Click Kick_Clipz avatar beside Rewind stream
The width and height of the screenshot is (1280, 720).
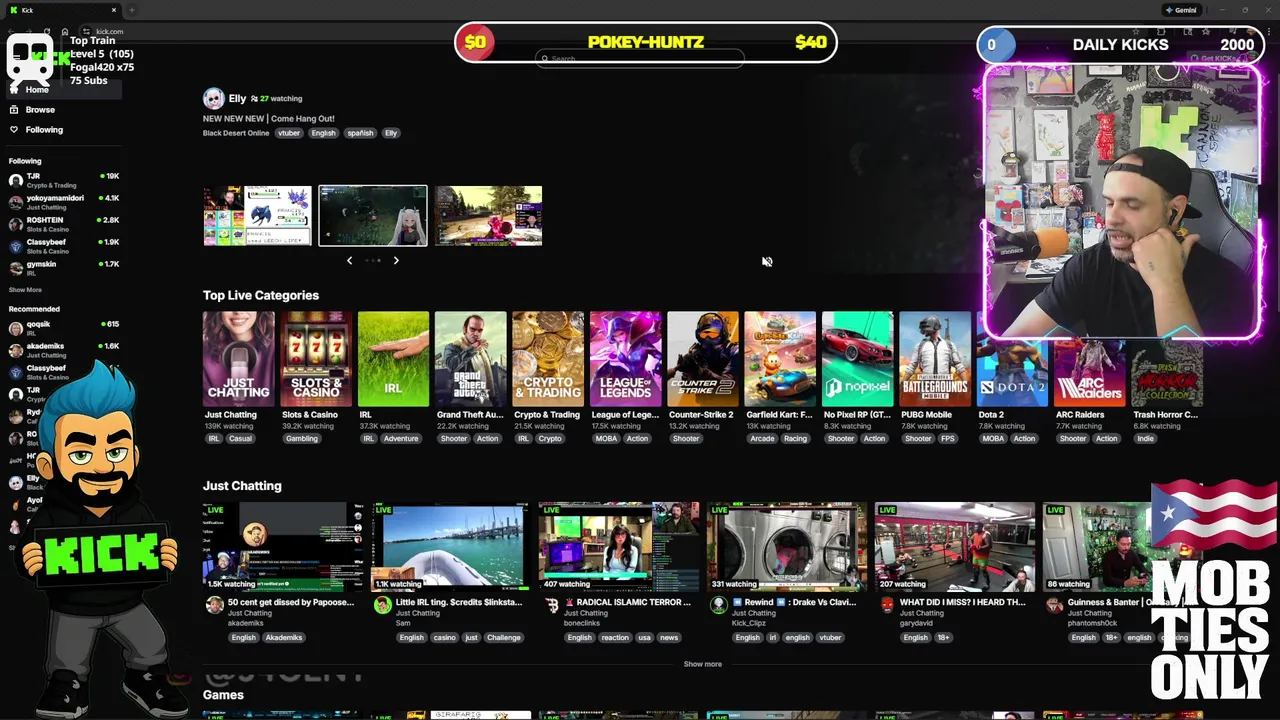click(718, 605)
